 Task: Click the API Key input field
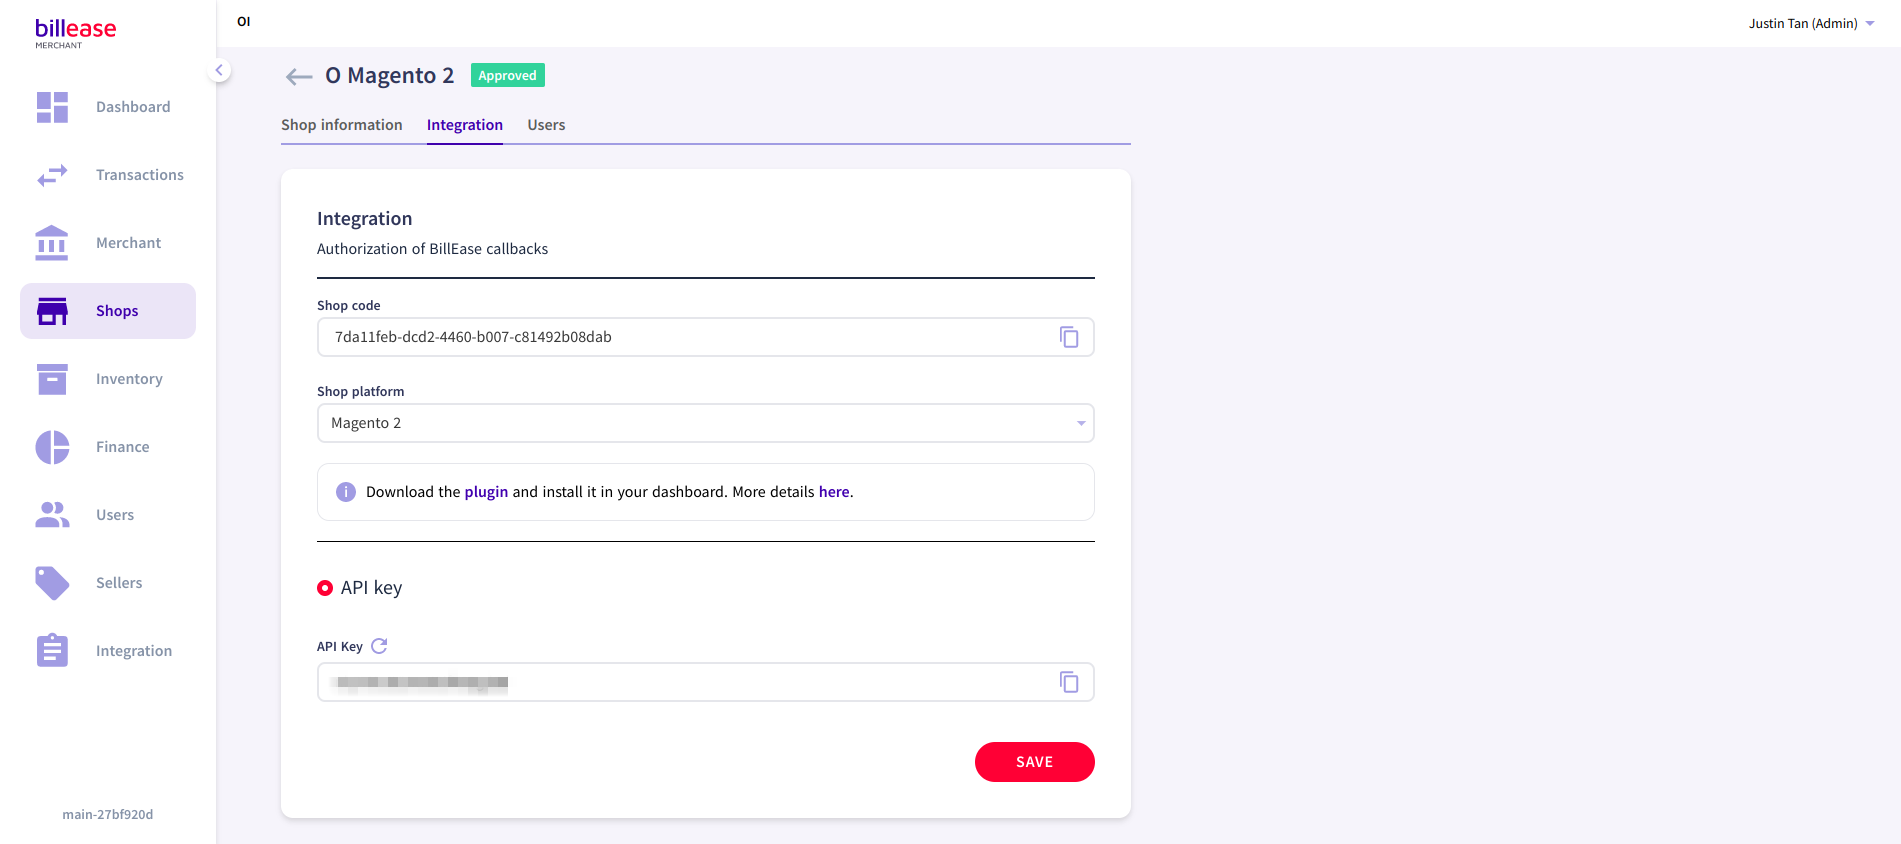[x=706, y=682]
